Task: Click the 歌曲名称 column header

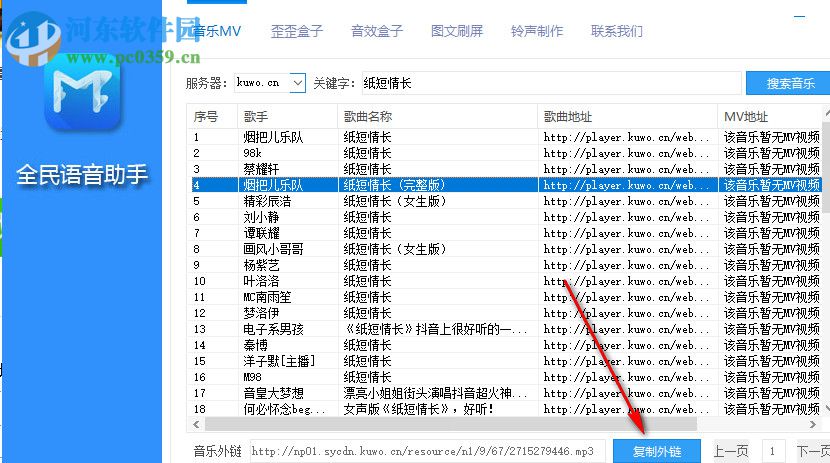Action: point(437,116)
